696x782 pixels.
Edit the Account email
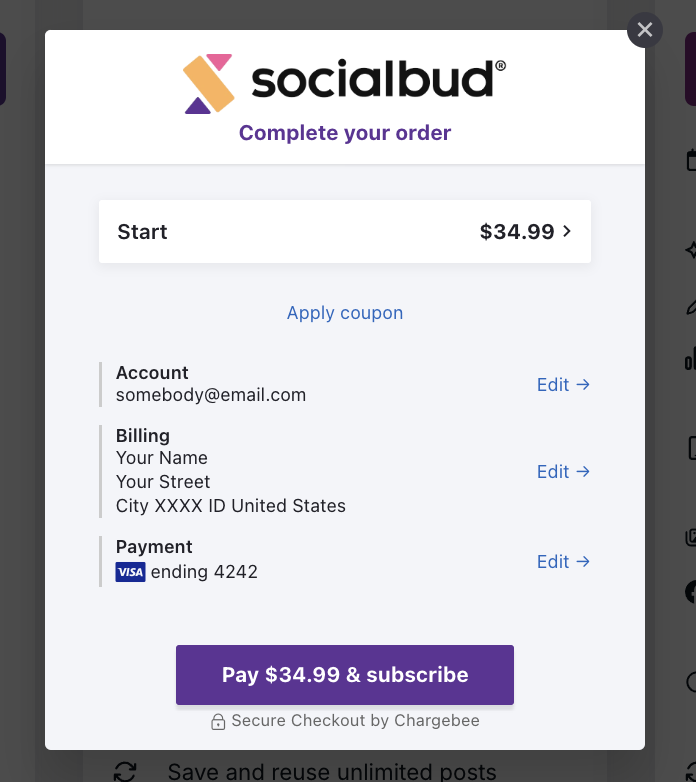pos(563,385)
